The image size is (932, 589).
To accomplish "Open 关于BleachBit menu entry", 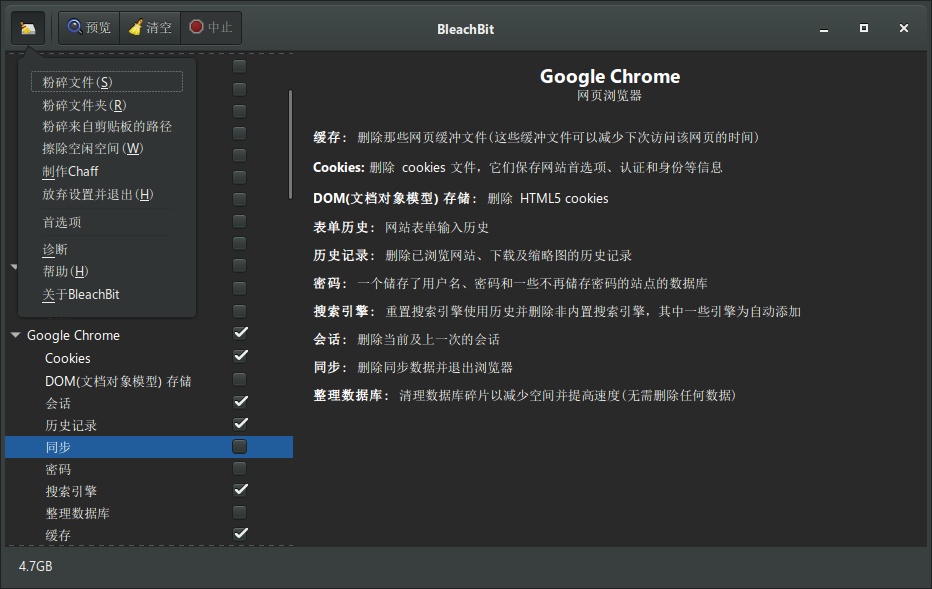I will click(107, 294).
